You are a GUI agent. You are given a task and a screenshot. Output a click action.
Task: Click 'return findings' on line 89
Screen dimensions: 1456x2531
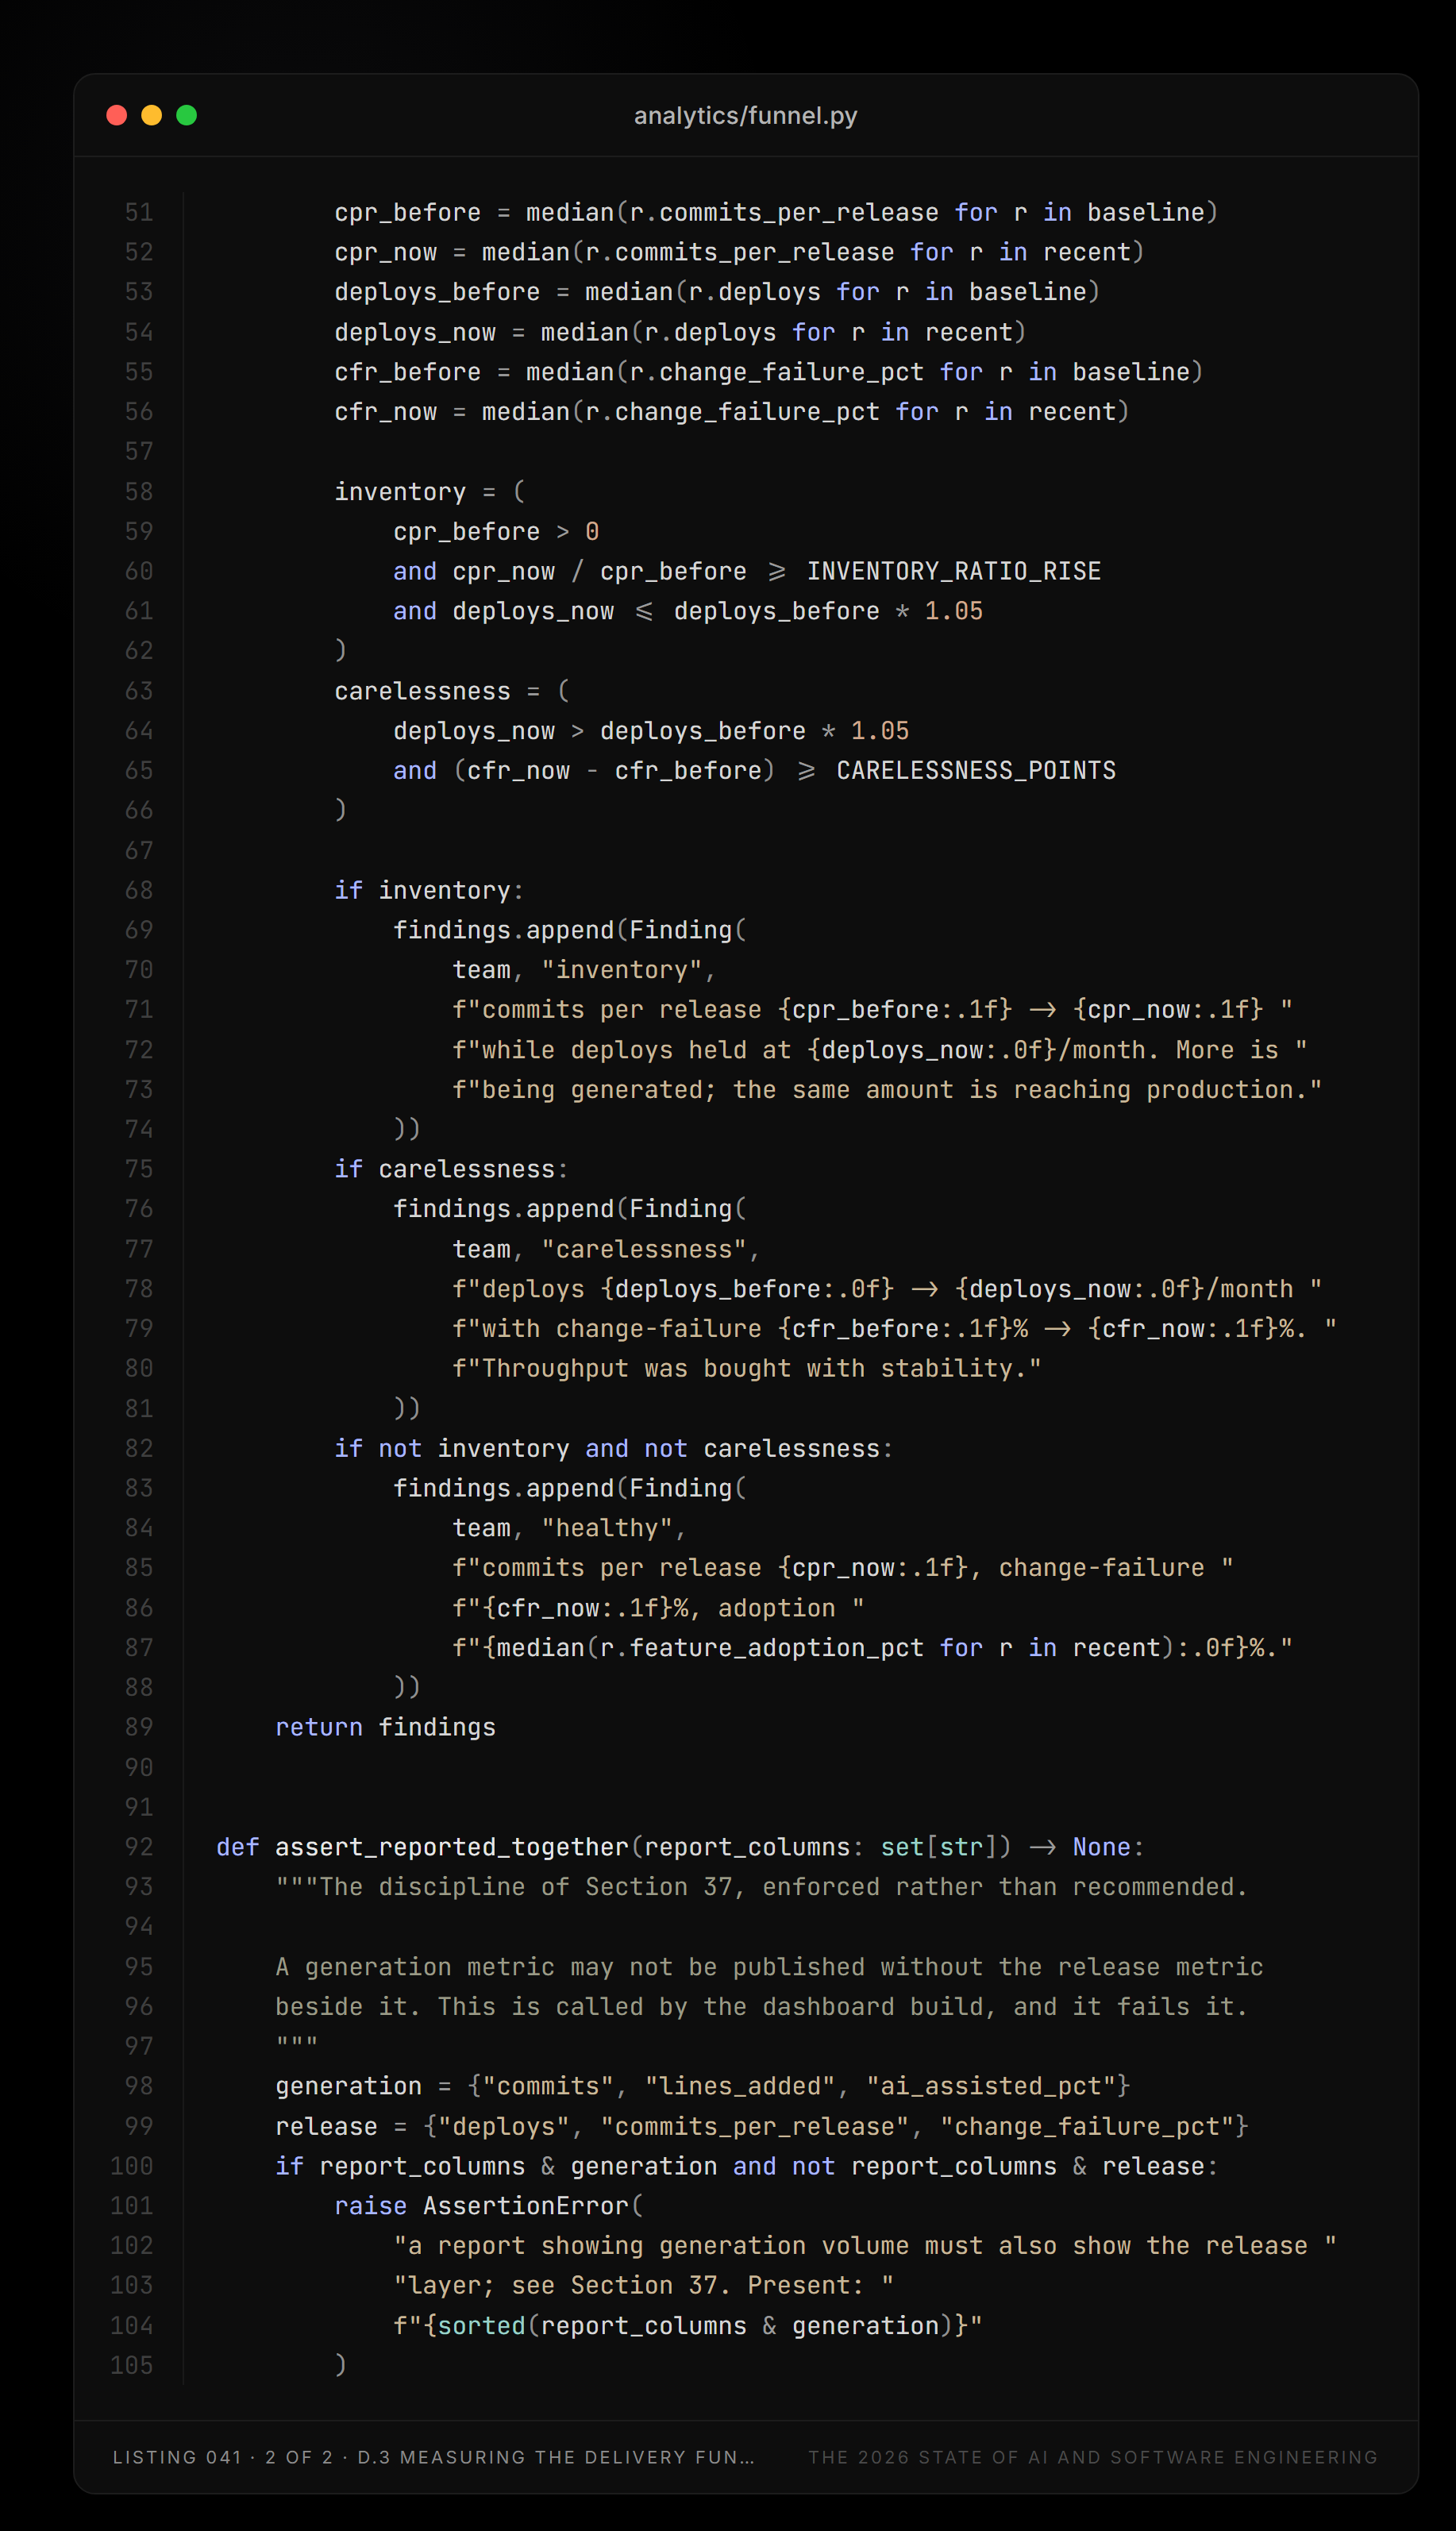tap(386, 1727)
